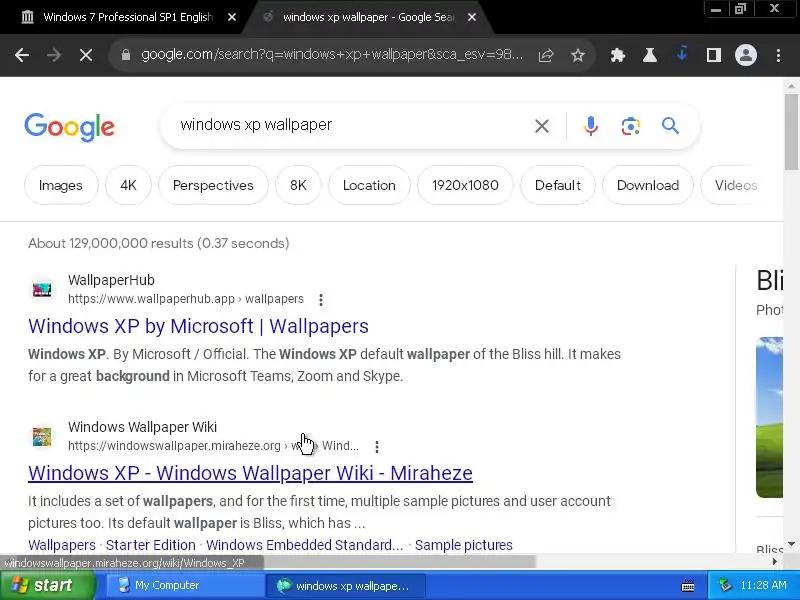Viewport: 800px width, 600px height.
Task: Search by image camera icon
Action: point(631,126)
